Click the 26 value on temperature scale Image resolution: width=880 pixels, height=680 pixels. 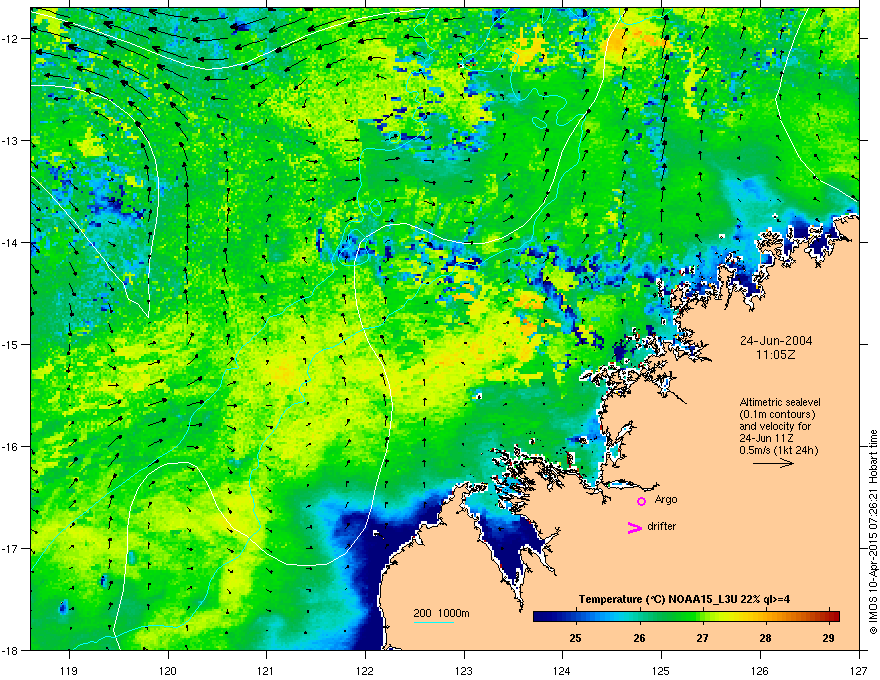639,638
